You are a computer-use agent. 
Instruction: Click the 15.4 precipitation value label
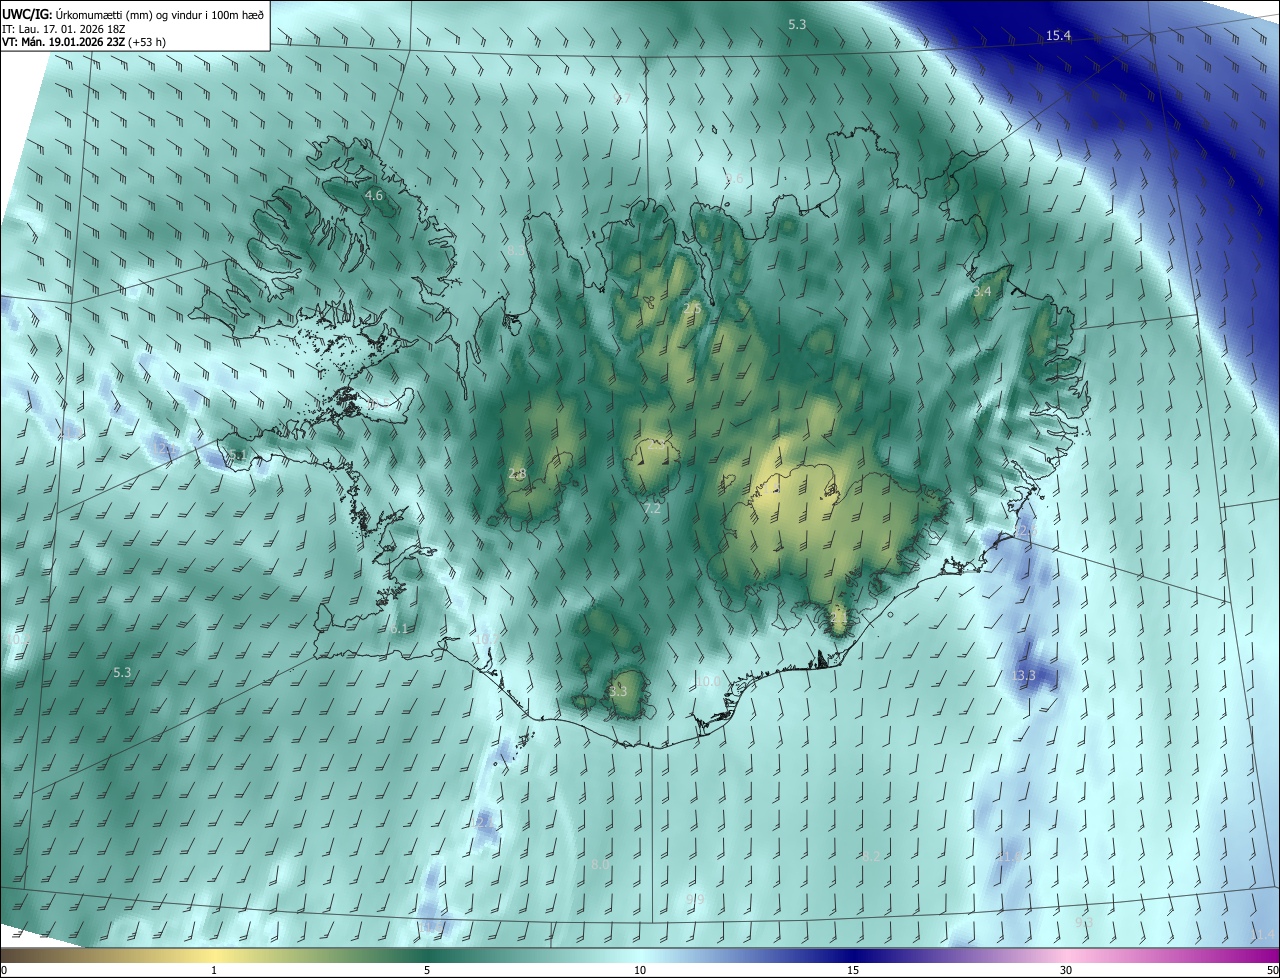pyautogui.click(x=1058, y=36)
